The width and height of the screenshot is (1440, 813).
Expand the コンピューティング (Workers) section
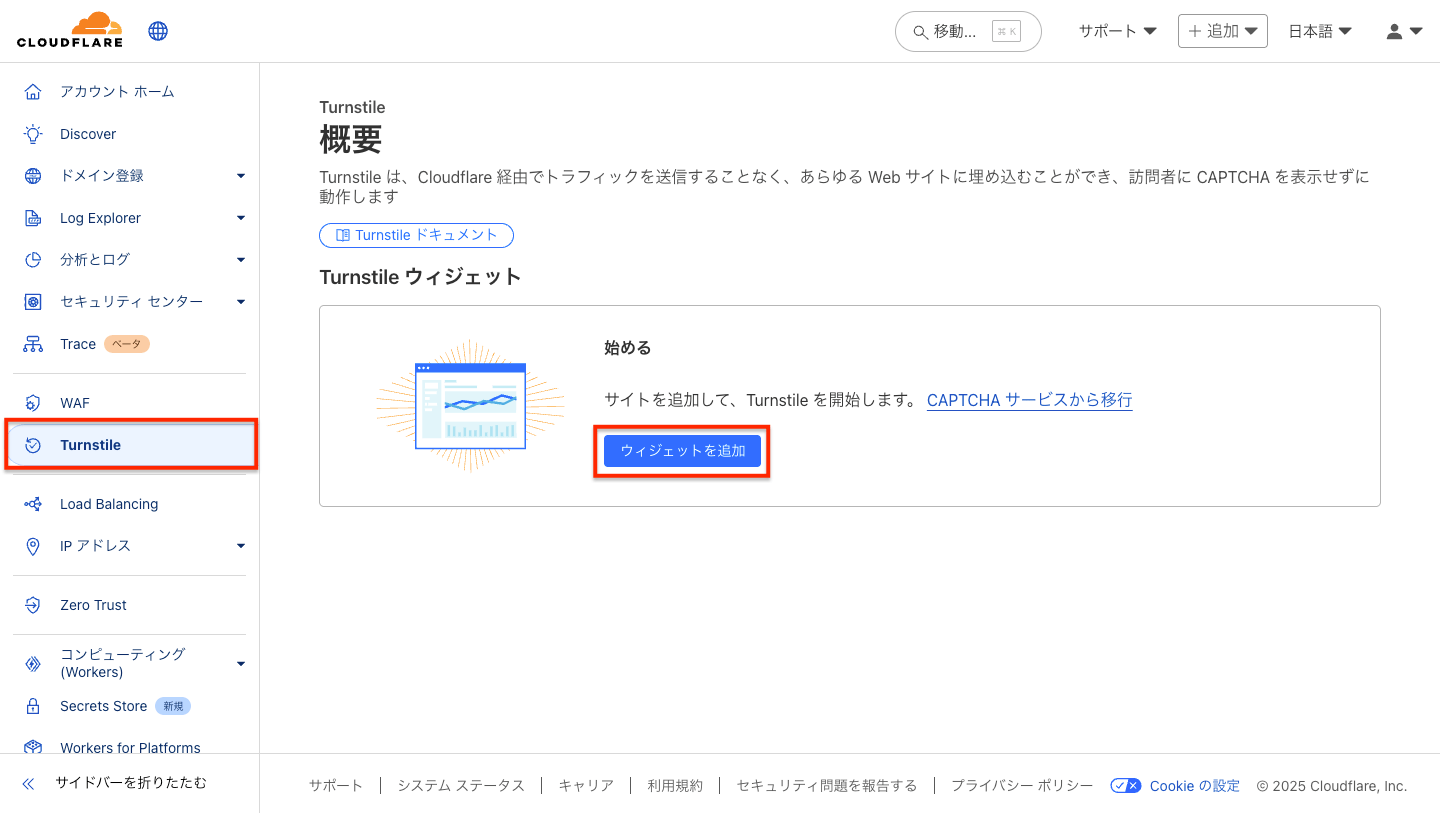point(240,662)
